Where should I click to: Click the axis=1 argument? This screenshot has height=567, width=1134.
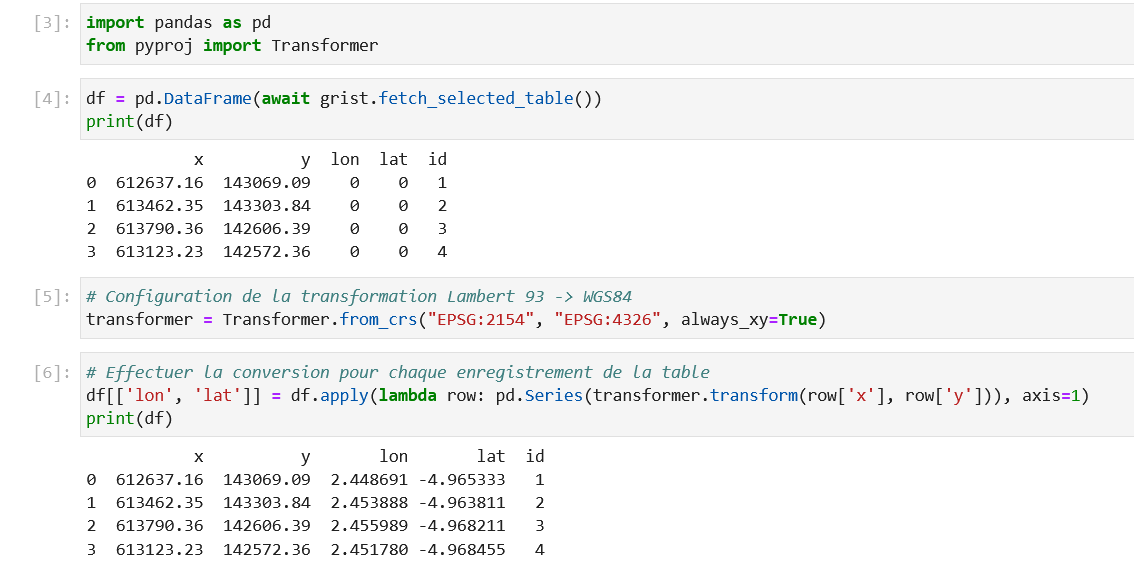(1050, 396)
